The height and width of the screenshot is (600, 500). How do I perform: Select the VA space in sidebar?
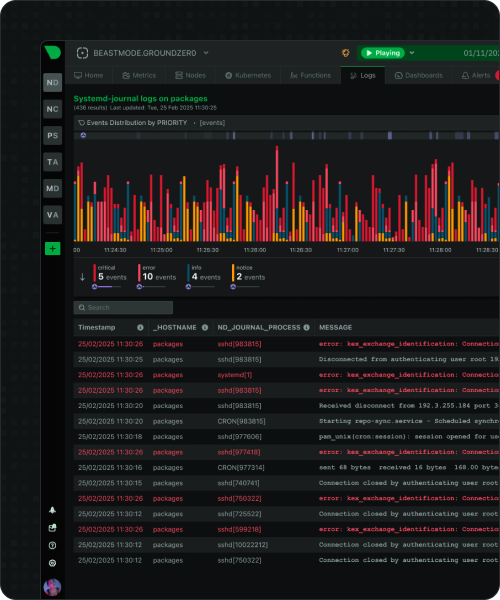click(x=52, y=215)
